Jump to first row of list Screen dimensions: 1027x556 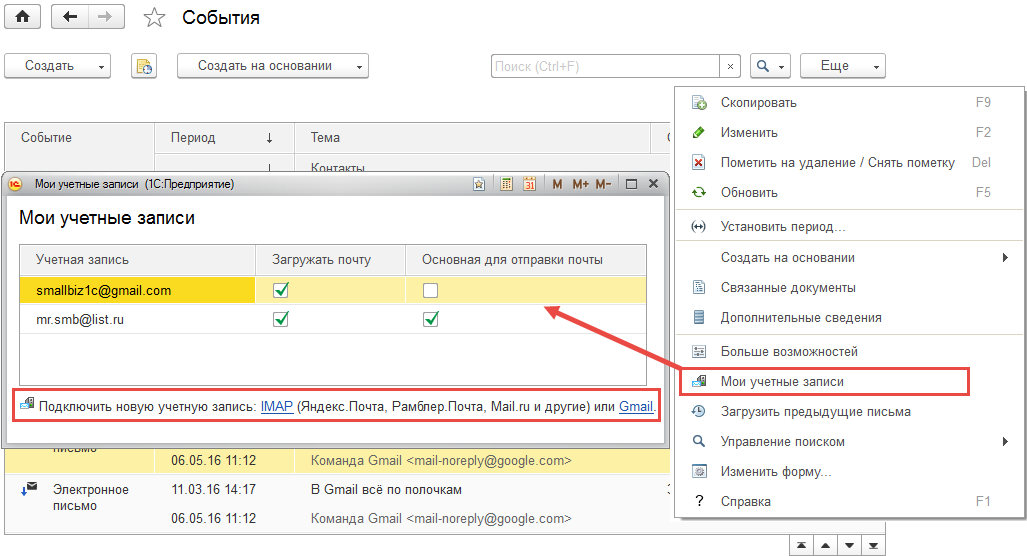click(x=802, y=546)
